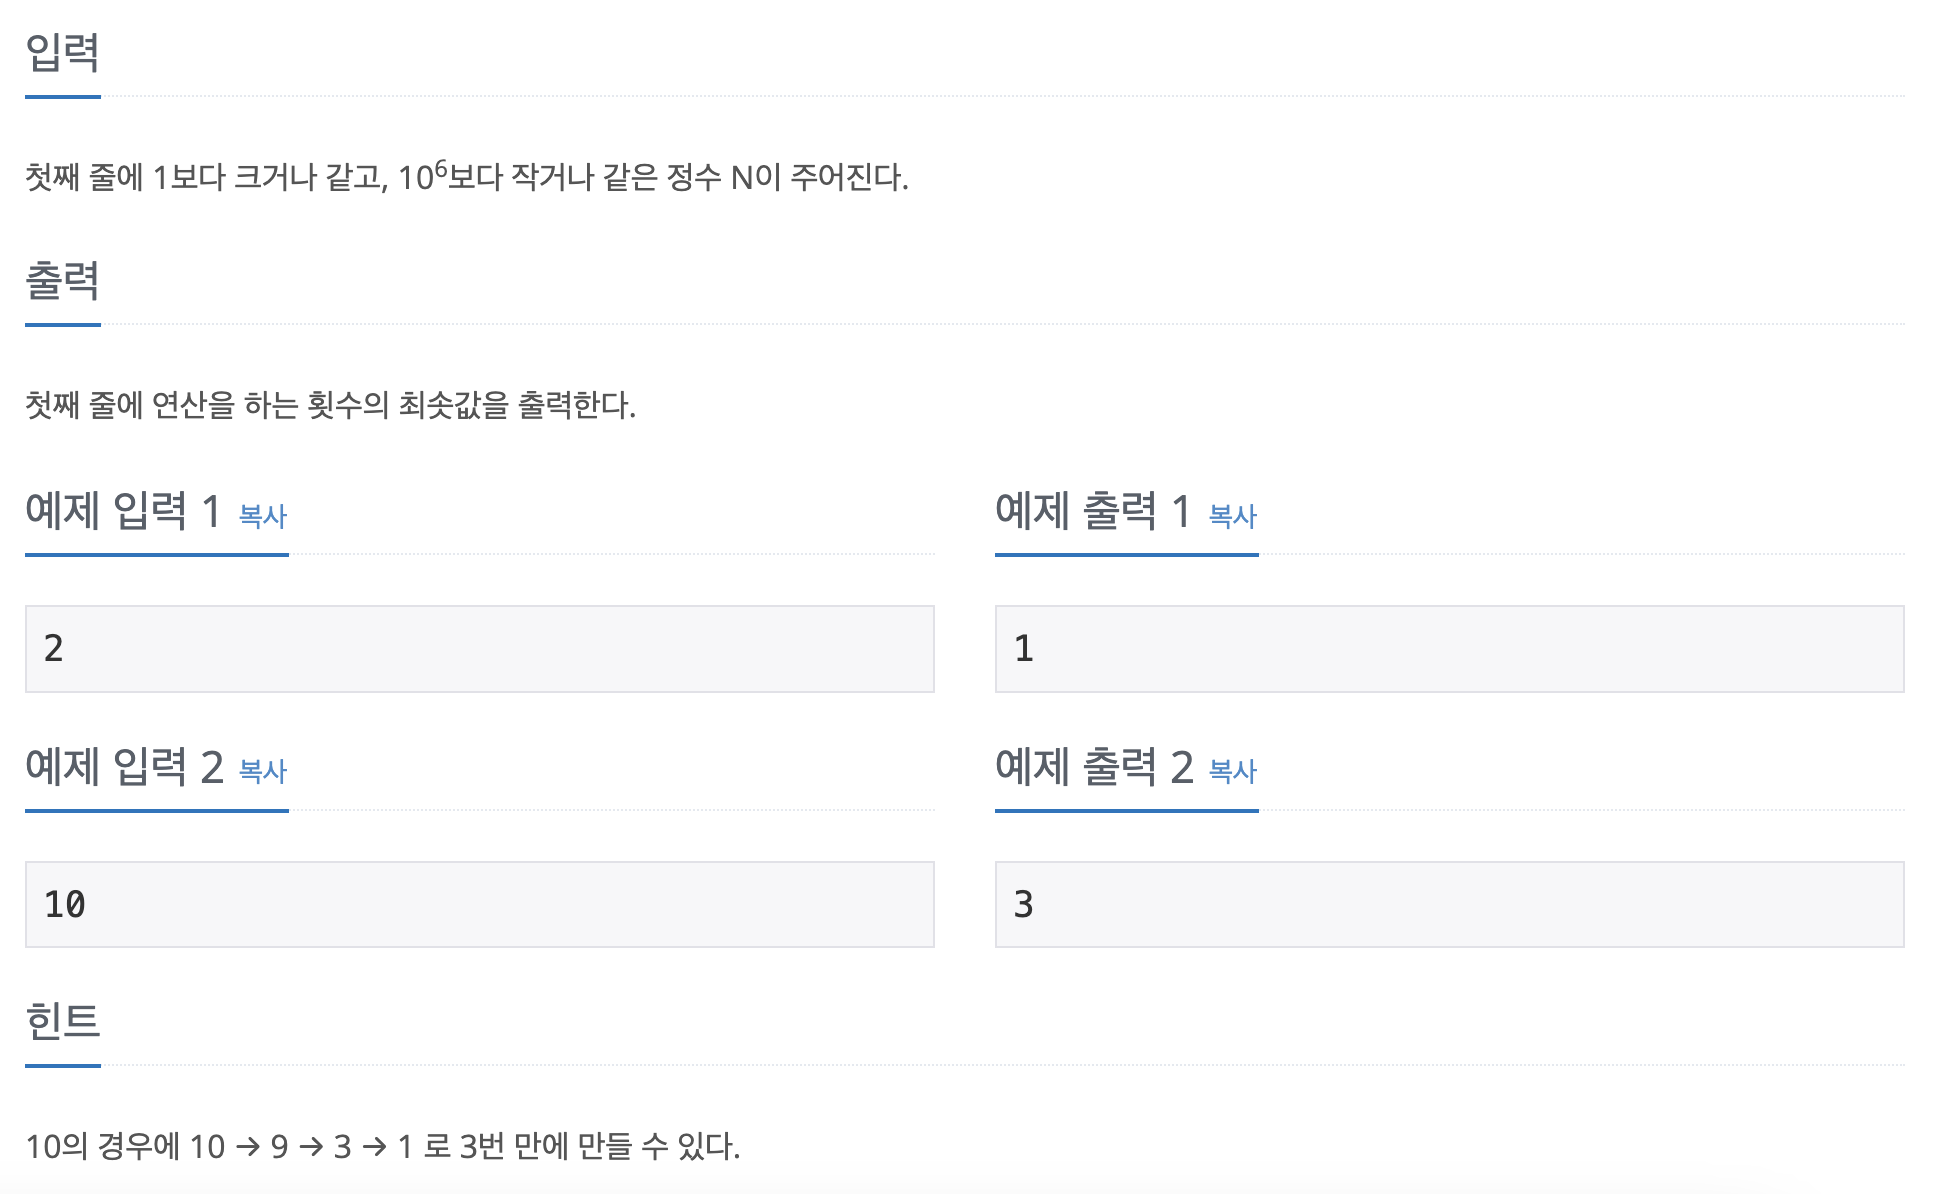Click the underline beneath 입력 heading
1934x1194 pixels.
pyautogui.click(x=62, y=97)
